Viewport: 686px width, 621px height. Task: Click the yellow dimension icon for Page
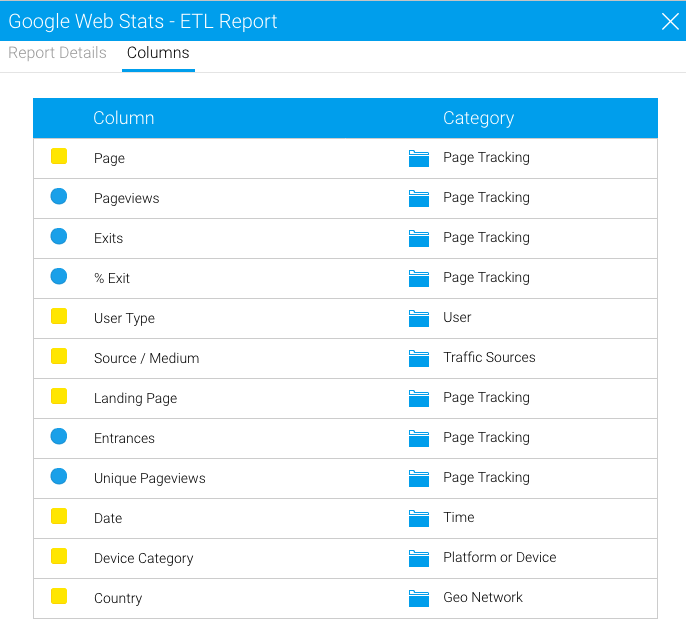(x=59, y=156)
